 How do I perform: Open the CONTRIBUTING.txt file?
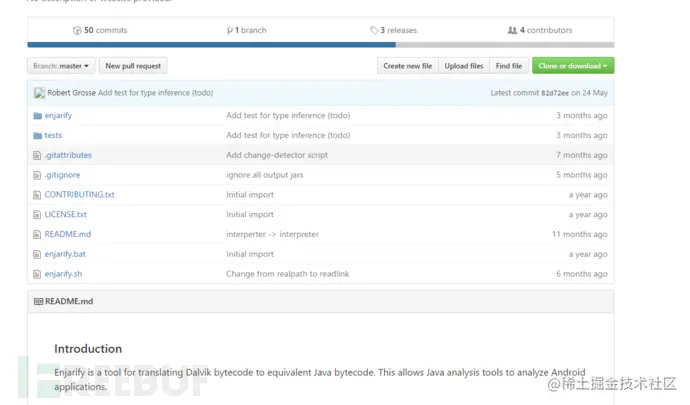[x=79, y=195]
